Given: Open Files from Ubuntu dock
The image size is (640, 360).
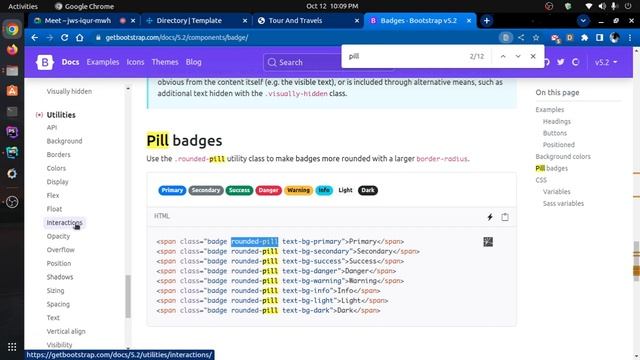Looking at the screenshot, I should coord(12,70).
